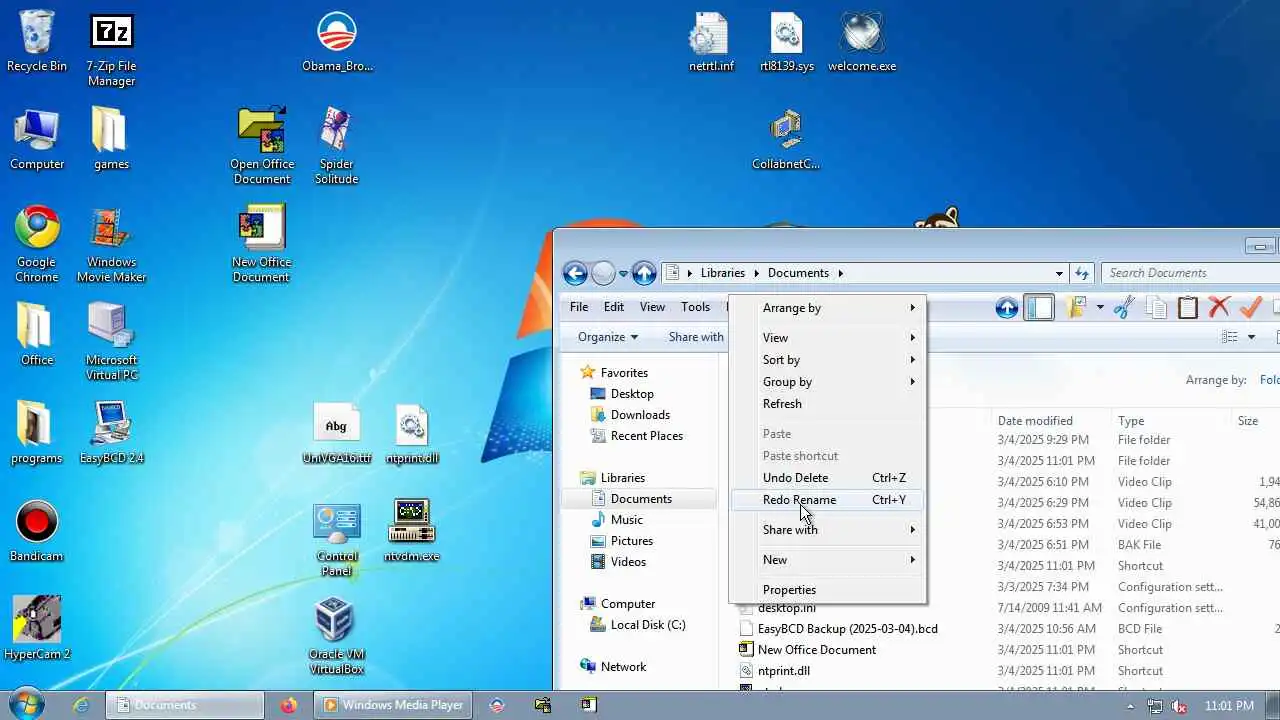The image size is (1280, 720).
Task: Open the Recycle Bin desktop icon
Action: click(37, 42)
